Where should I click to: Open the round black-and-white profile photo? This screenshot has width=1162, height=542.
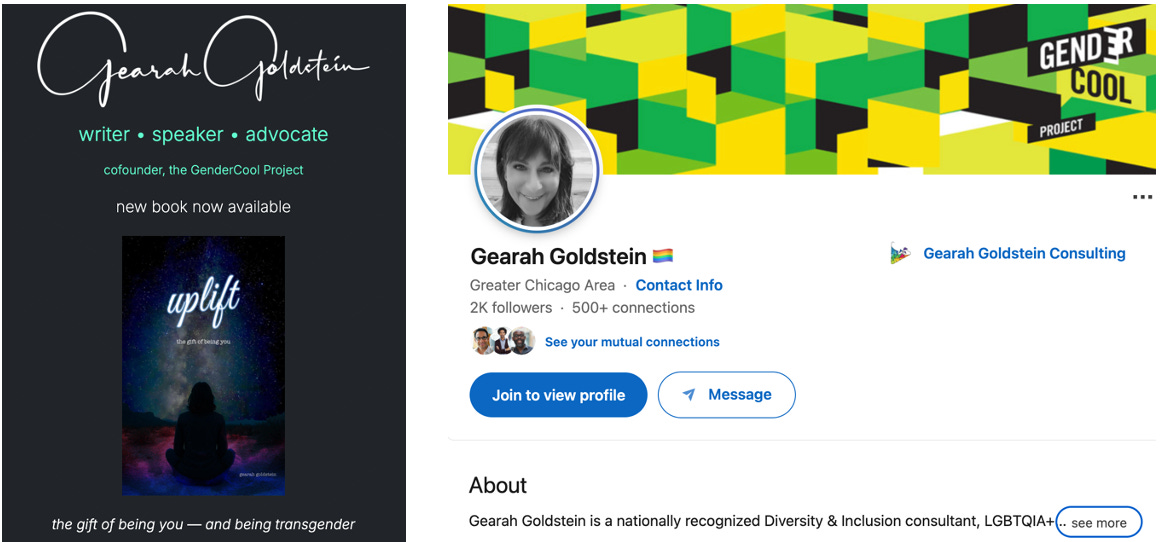(537, 170)
